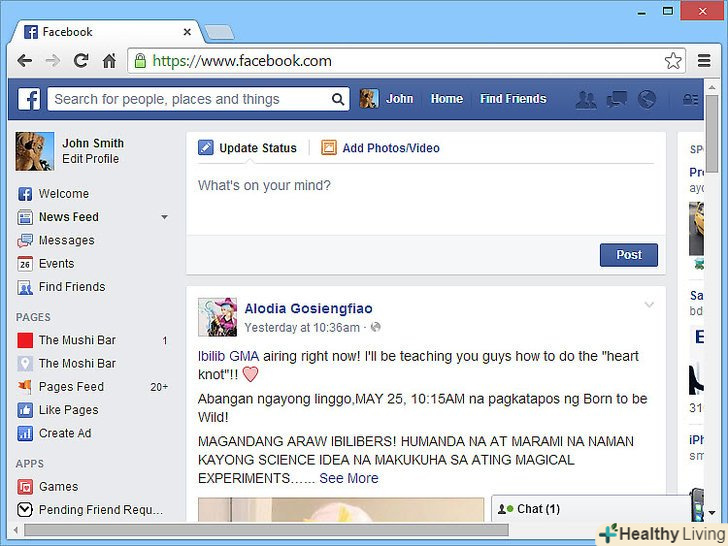Click John Smith profile picture in sidebar
Screen dimensions: 728x546
[34, 151]
